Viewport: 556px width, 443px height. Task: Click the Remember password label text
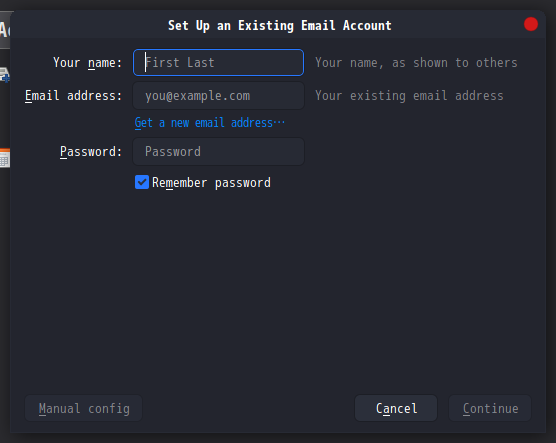211,183
